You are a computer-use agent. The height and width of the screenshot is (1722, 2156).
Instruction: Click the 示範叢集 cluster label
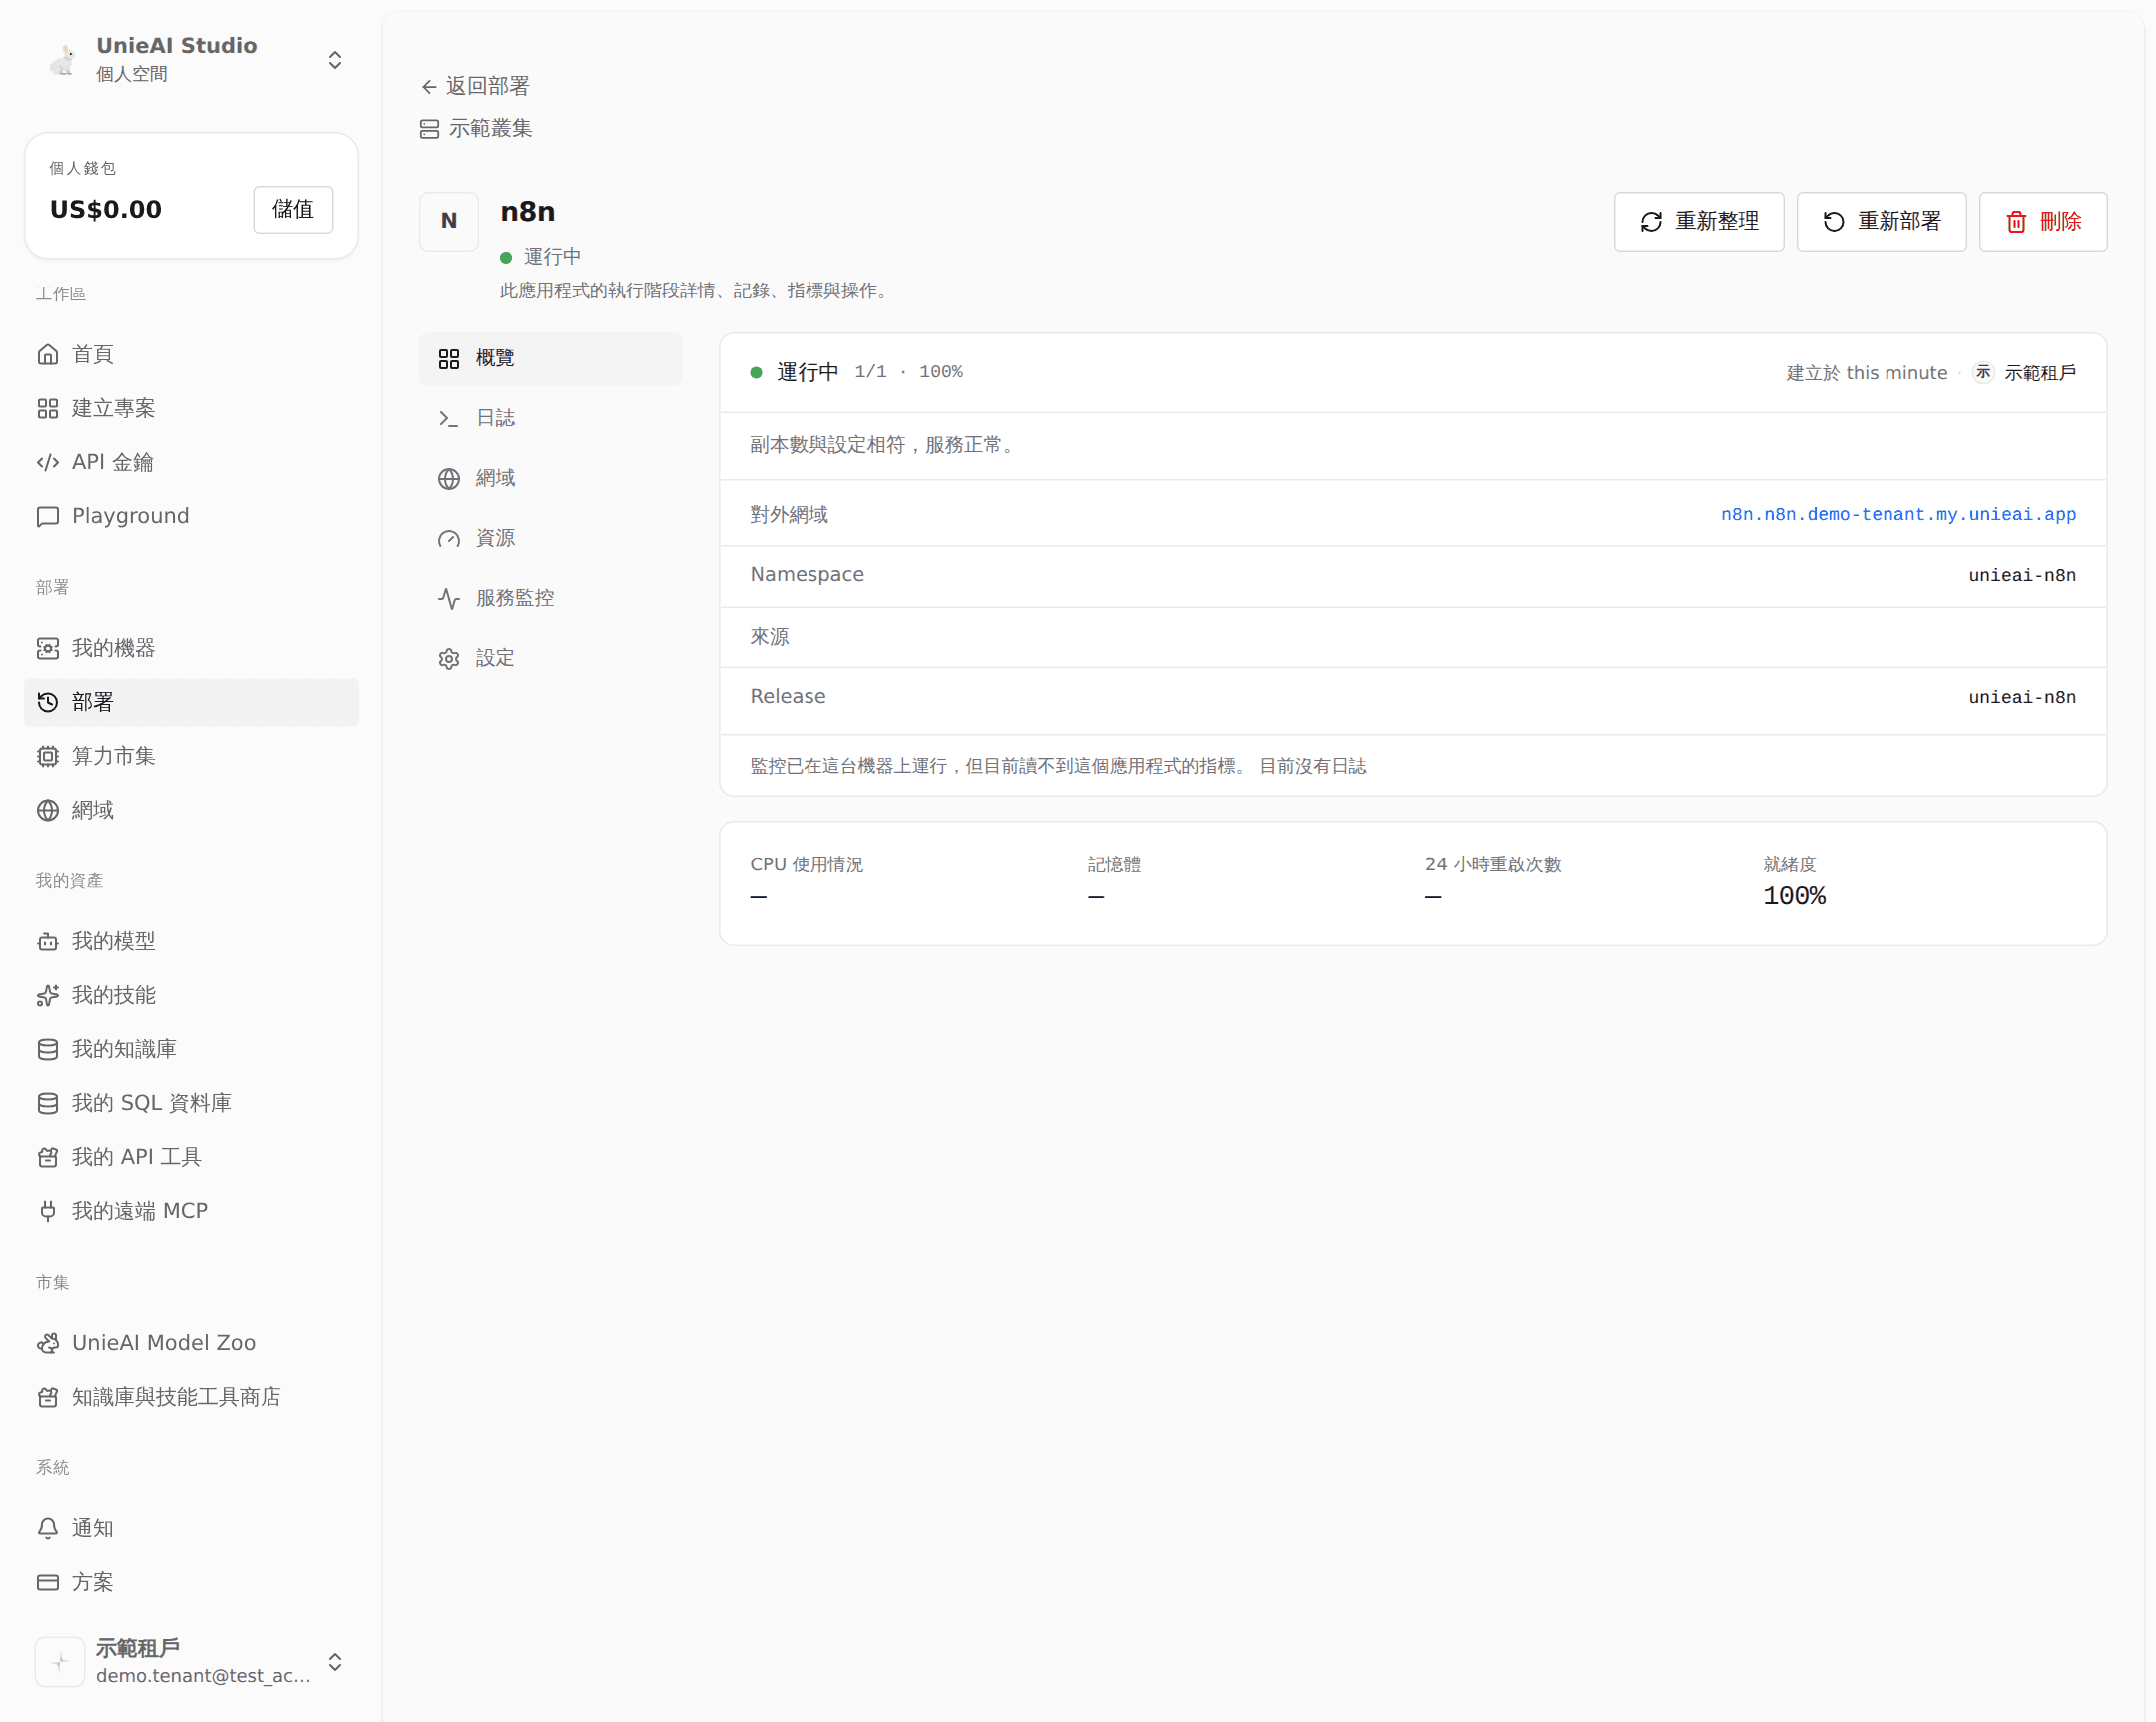click(x=476, y=129)
